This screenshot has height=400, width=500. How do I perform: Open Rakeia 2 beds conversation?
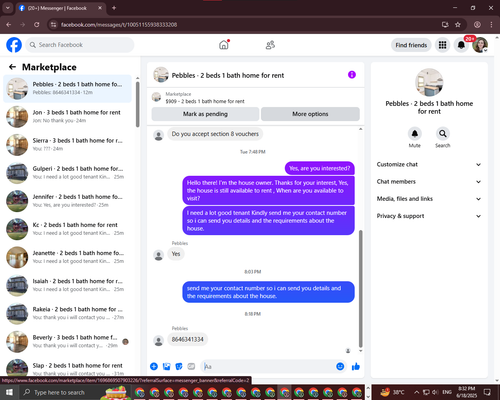click(67, 313)
